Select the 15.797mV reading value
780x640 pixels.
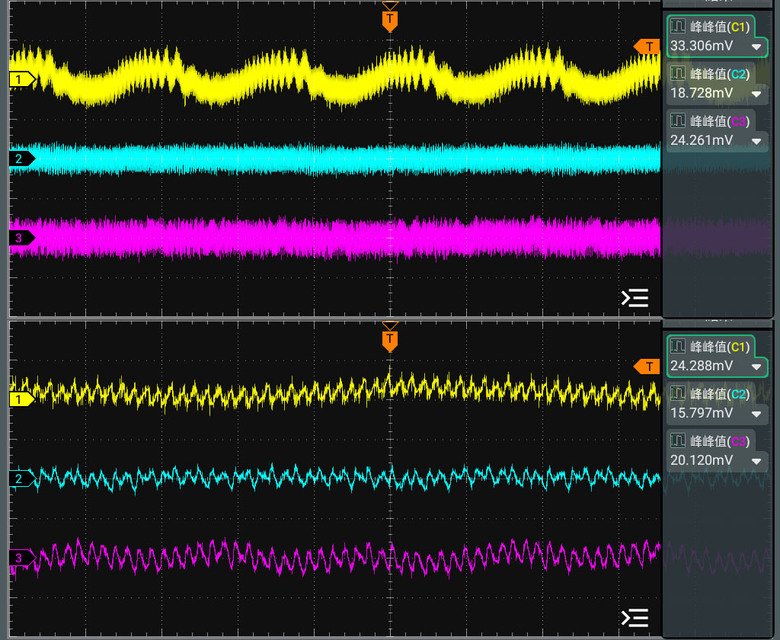tap(701, 413)
